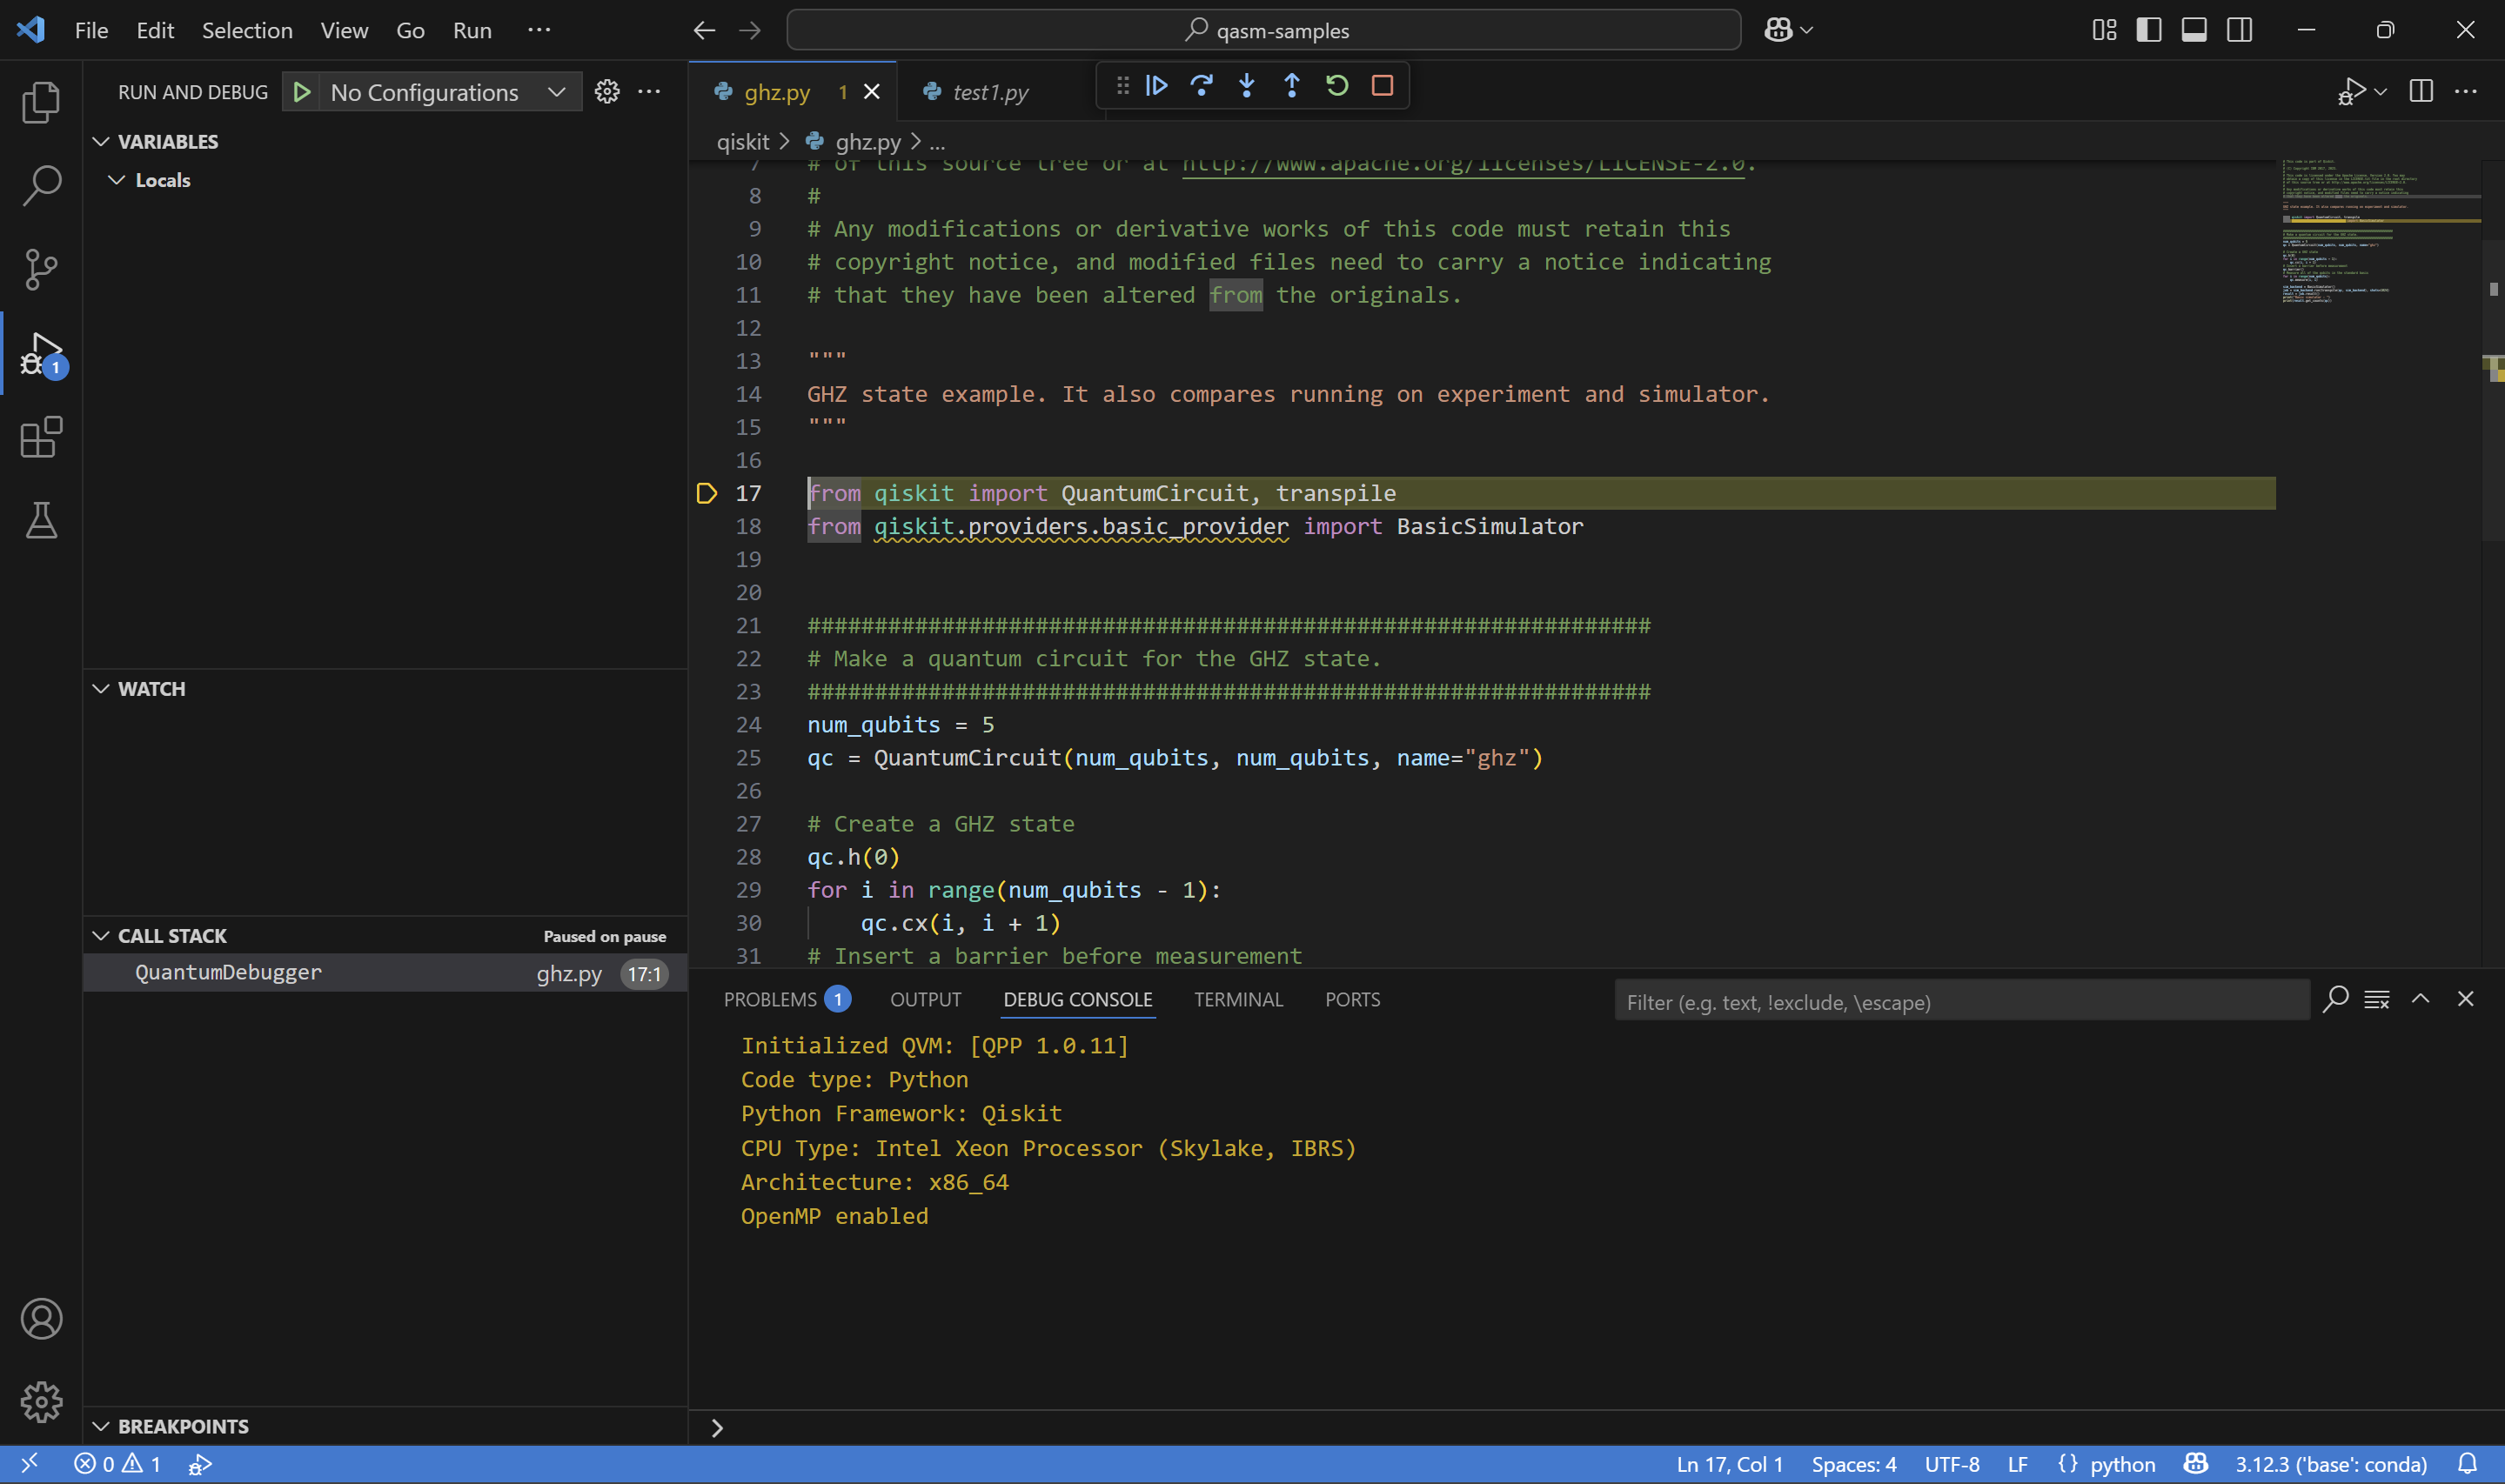2505x1484 pixels.
Task: Click the debug console filter input
Action: click(x=1960, y=1002)
